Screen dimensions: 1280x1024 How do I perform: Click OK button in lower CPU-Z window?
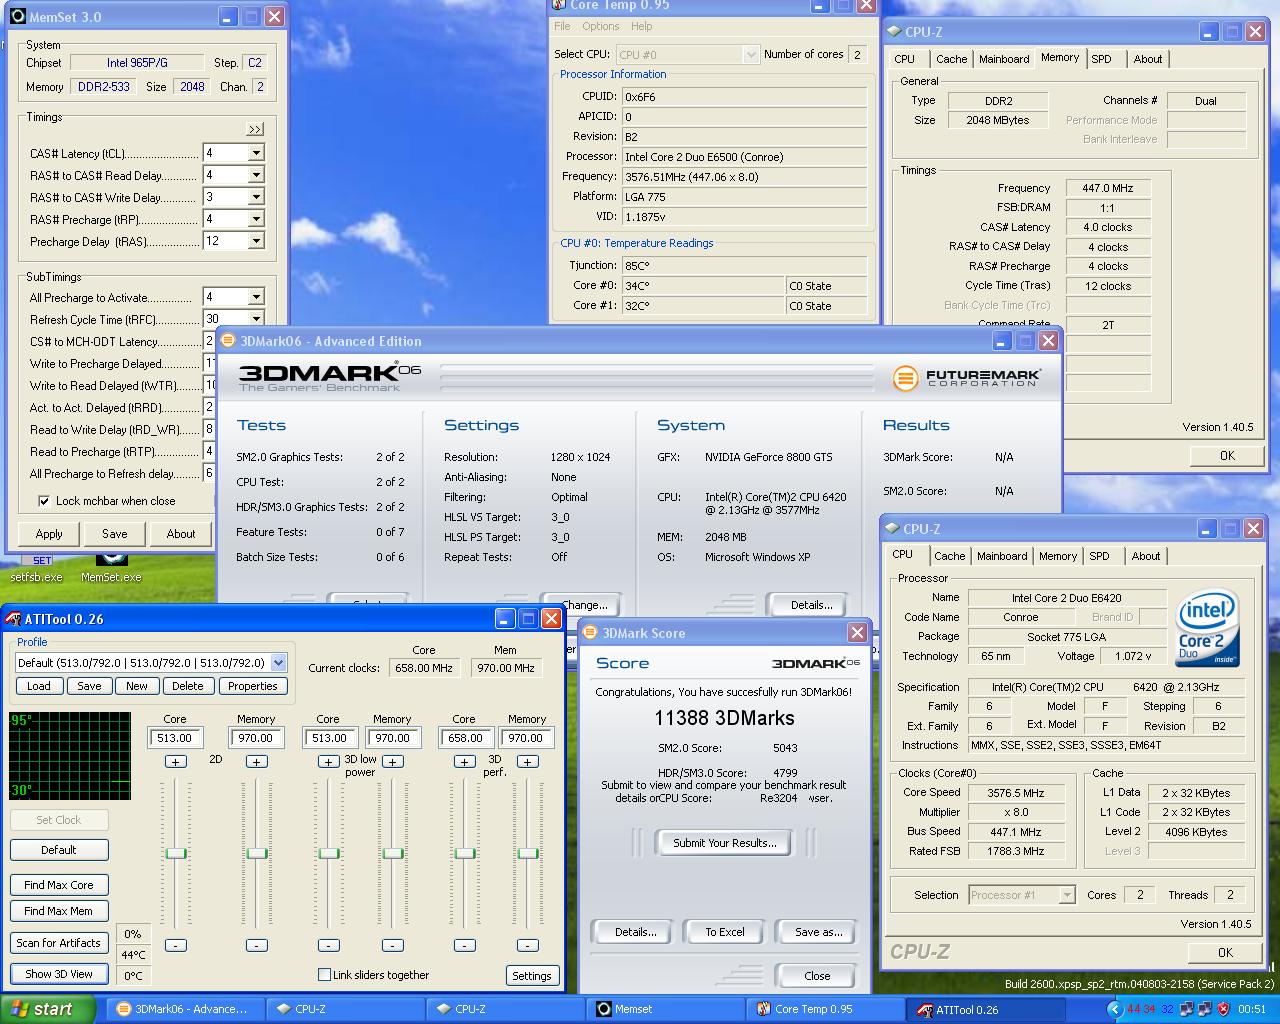pyautogui.click(x=1225, y=952)
